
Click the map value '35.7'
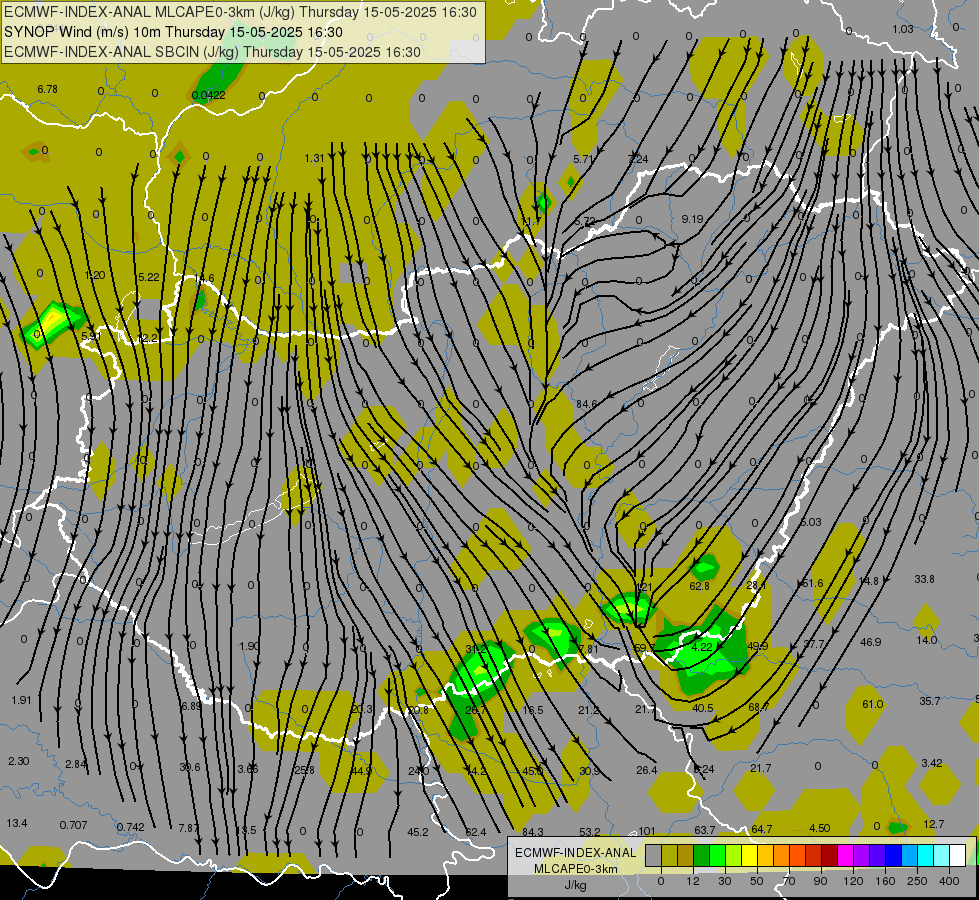coord(929,701)
